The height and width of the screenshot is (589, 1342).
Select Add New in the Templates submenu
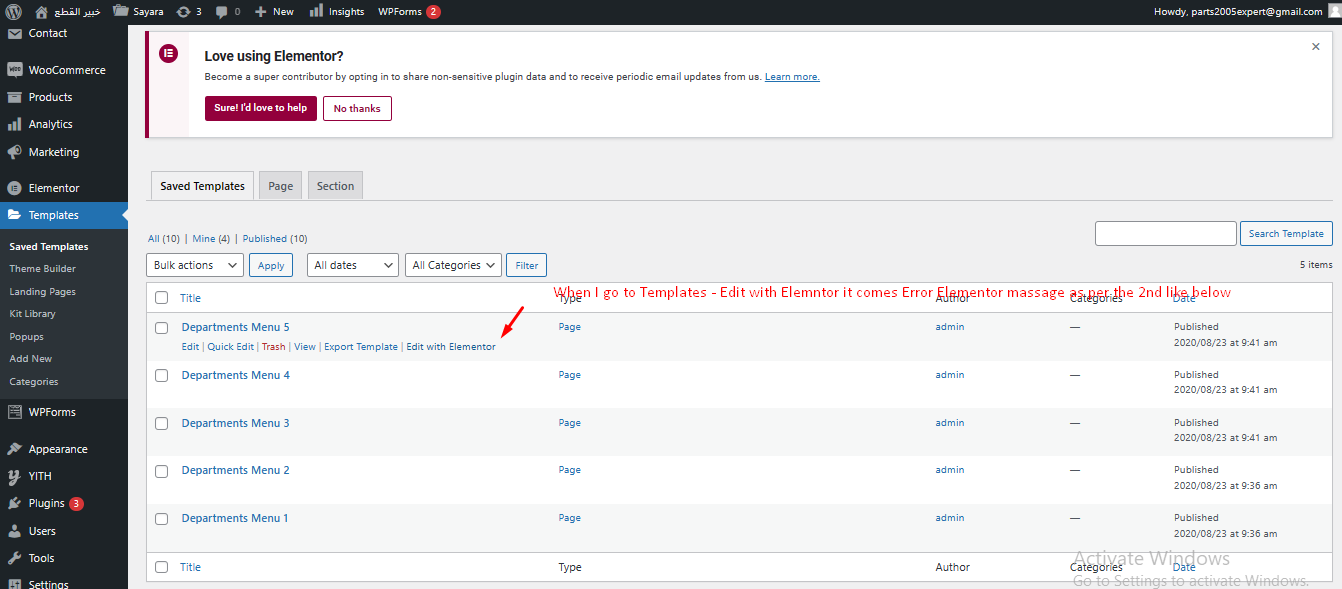click(31, 359)
